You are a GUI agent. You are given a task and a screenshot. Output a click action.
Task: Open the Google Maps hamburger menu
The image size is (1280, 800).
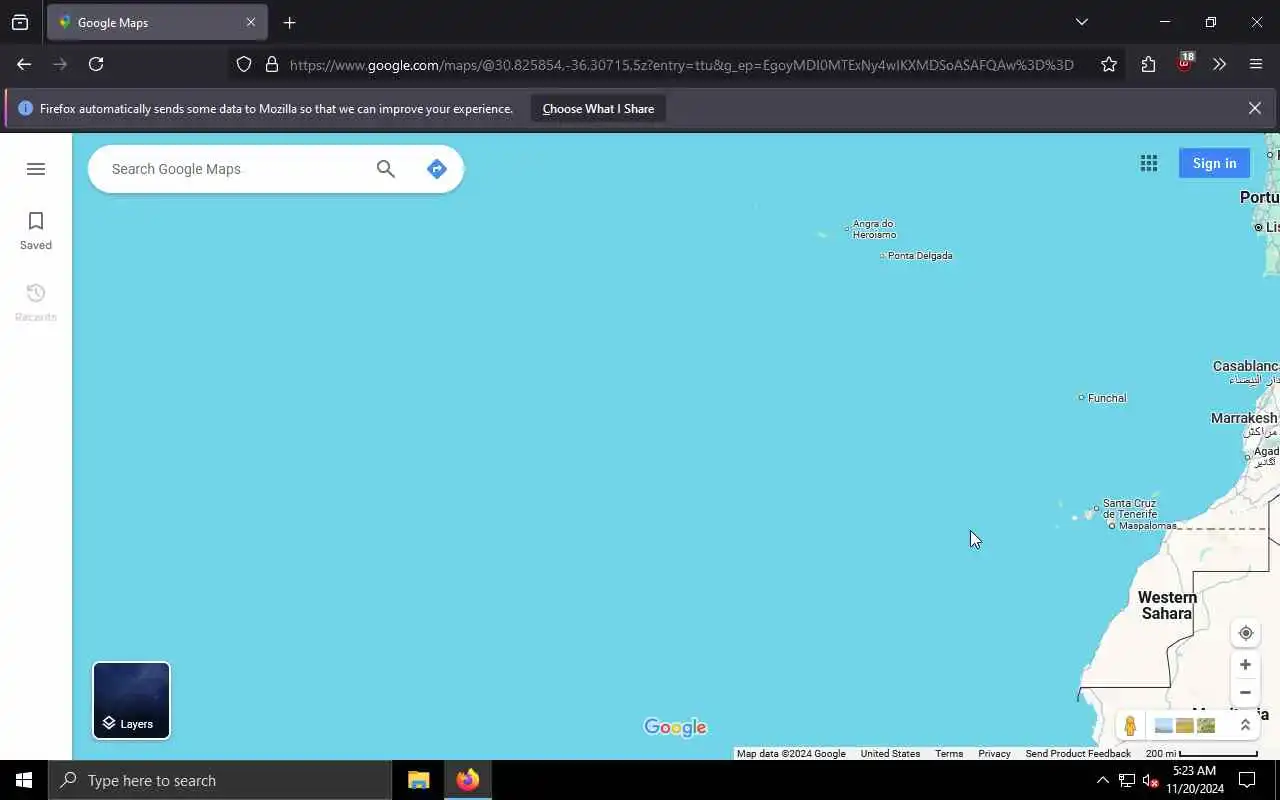36,169
